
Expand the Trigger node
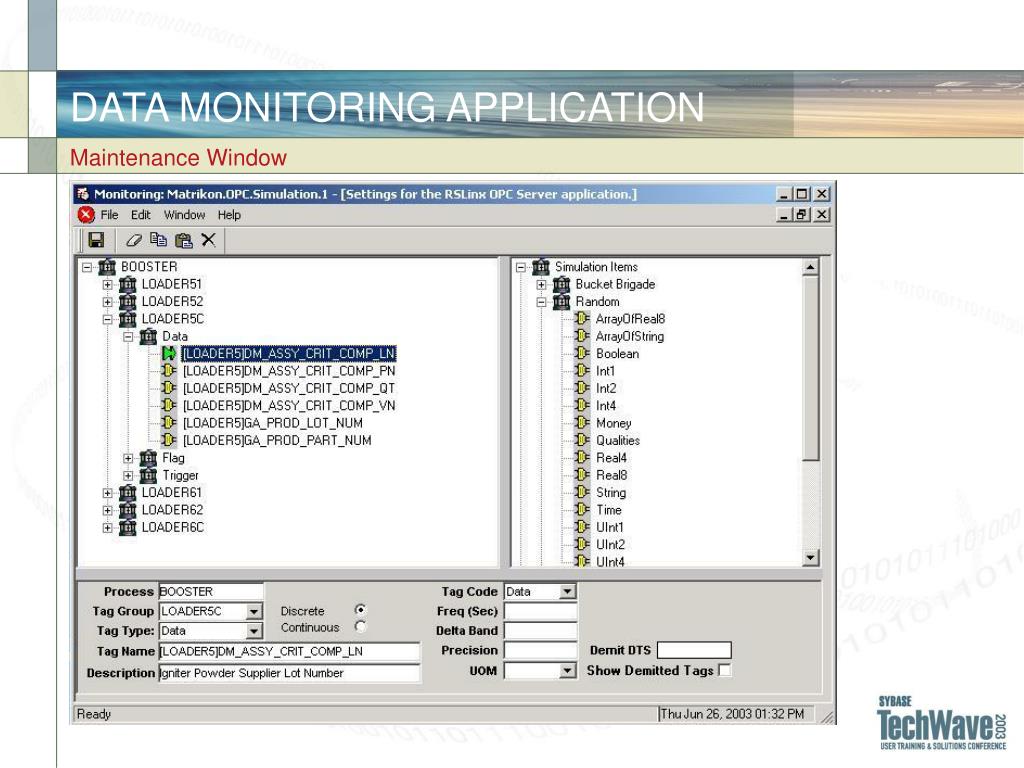pyautogui.click(x=129, y=476)
